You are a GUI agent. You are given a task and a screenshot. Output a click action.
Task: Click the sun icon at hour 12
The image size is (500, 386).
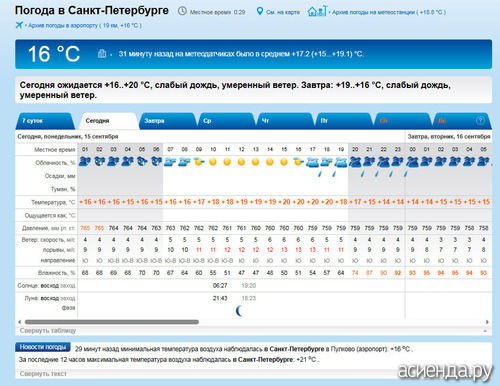click(241, 162)
